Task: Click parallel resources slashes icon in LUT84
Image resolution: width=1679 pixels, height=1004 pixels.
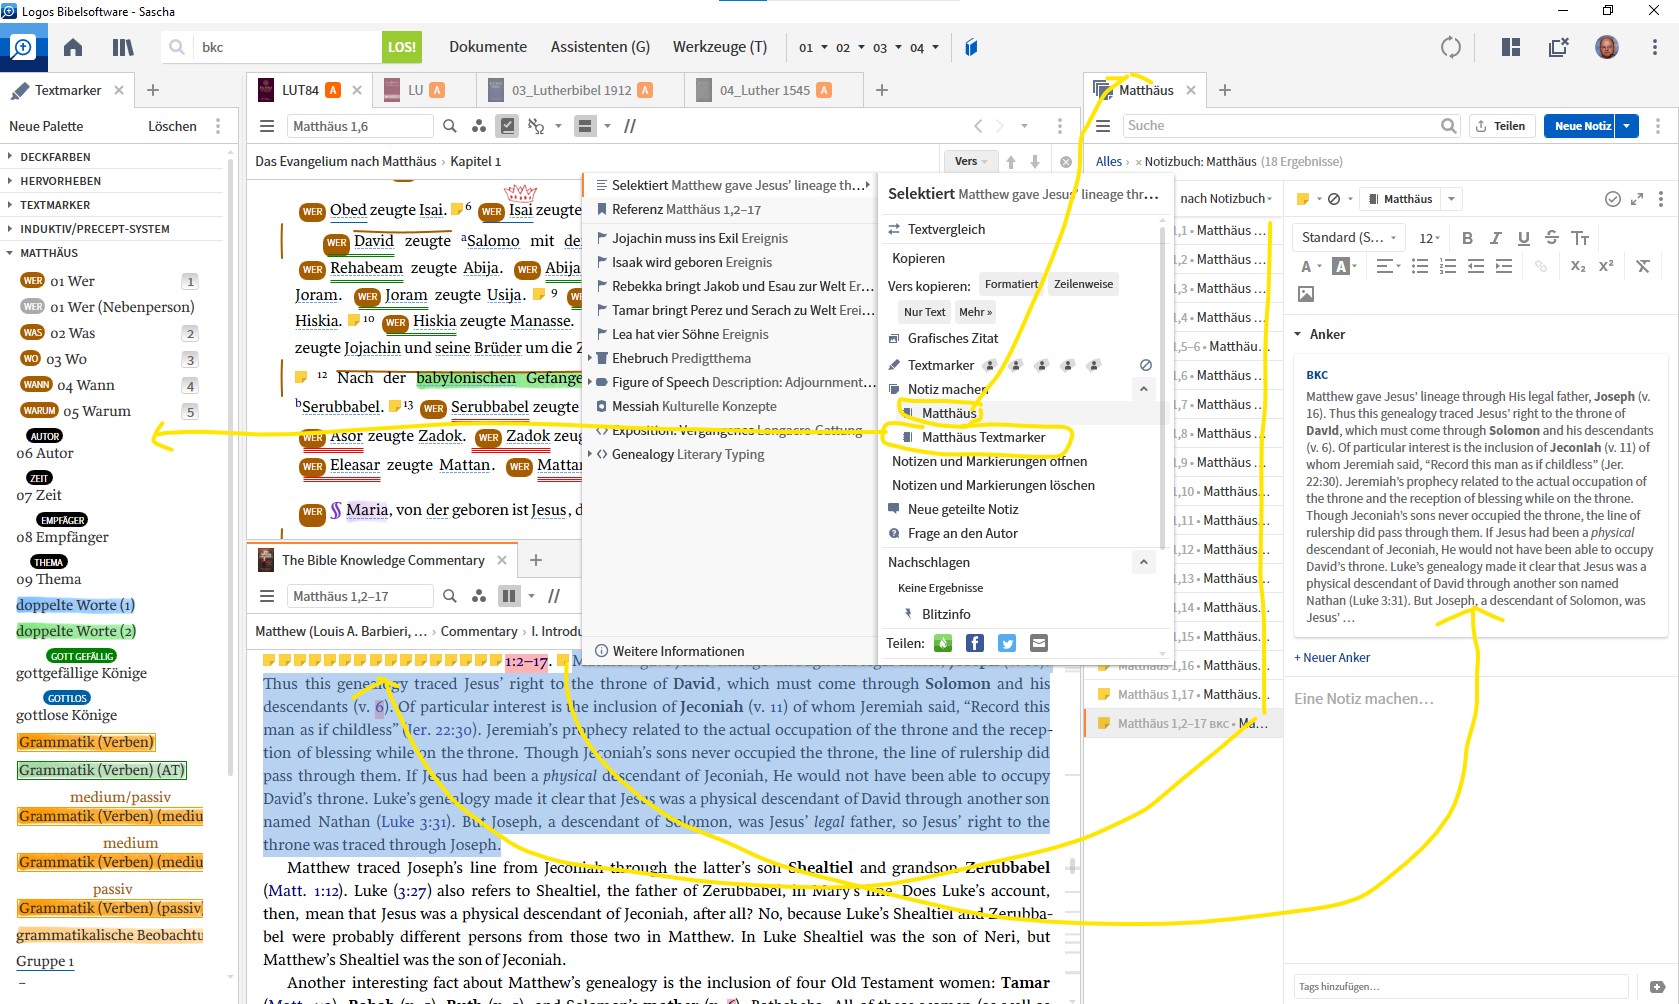Action: [x=630, y=126]
